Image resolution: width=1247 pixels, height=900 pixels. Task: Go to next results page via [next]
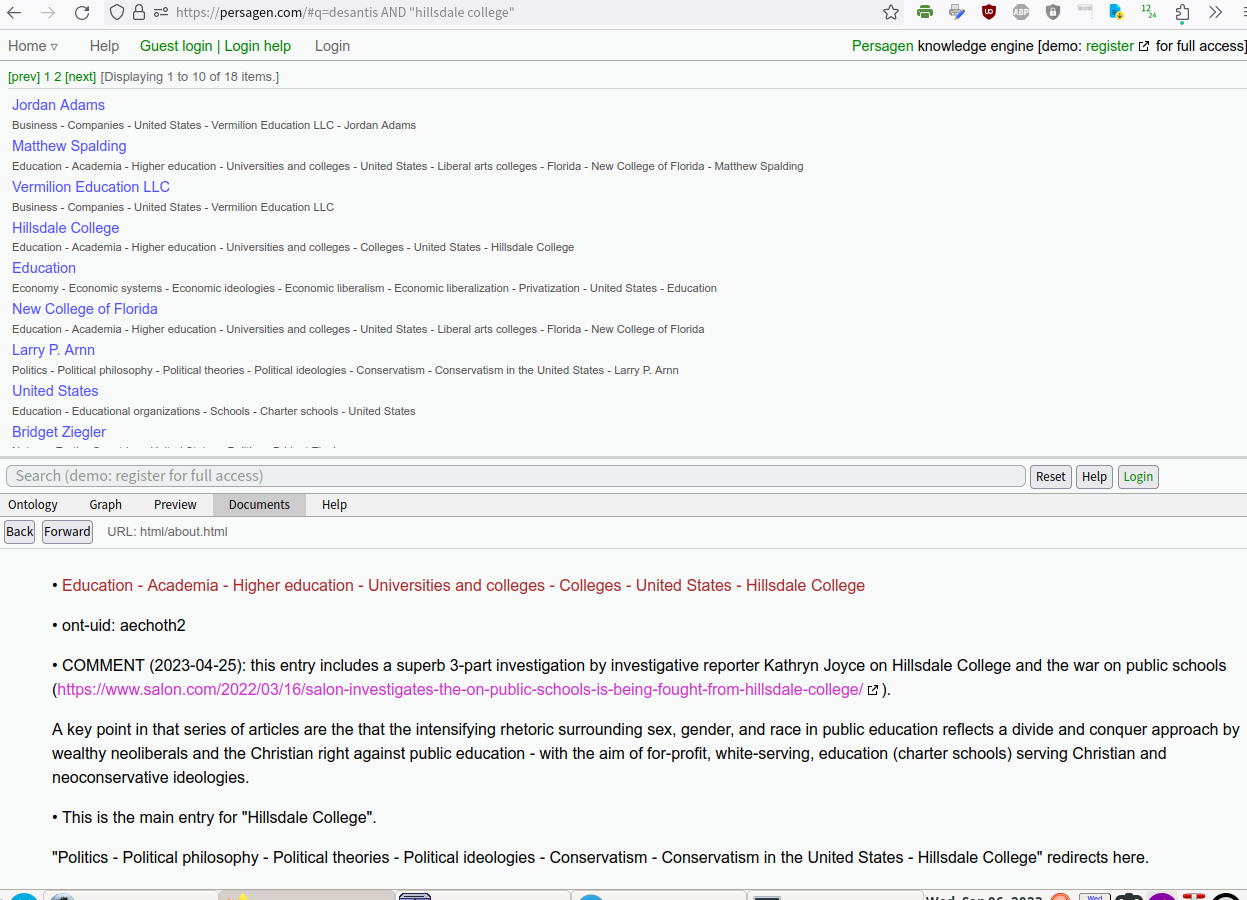[81, 77]
